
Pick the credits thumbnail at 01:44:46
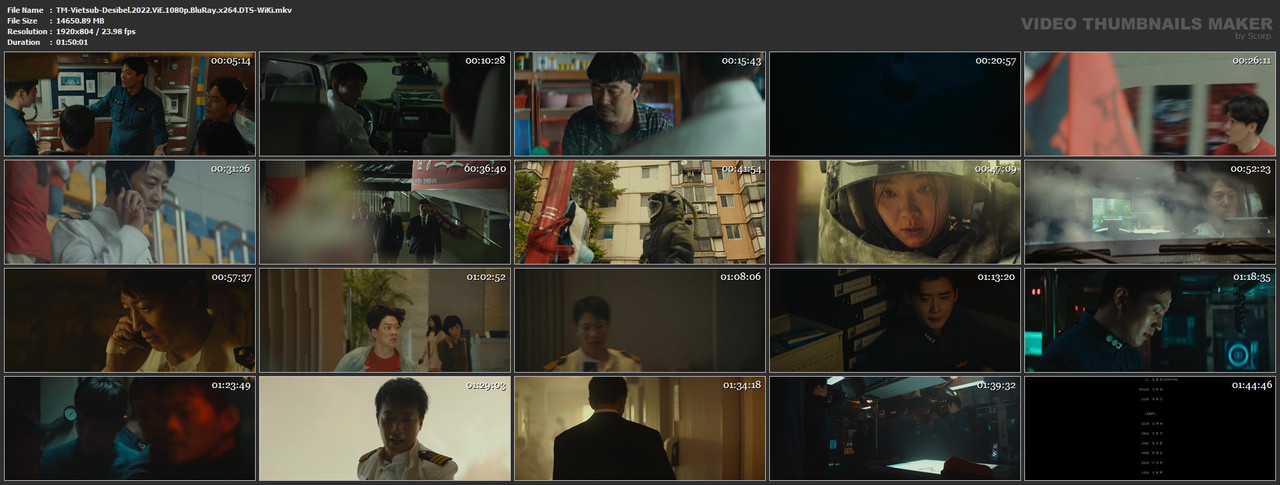(x=1150, y=428)
